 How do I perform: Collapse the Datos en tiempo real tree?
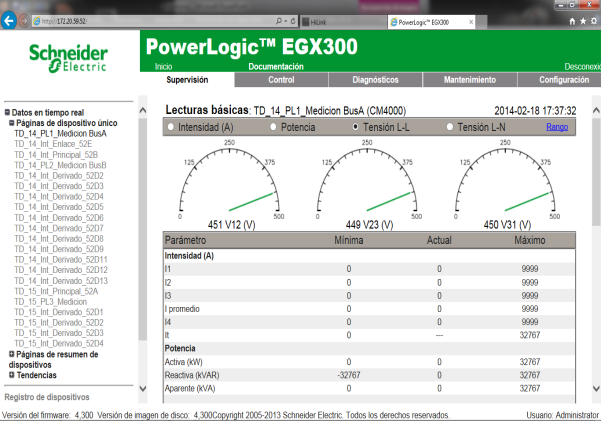click(x=7, y=113)
